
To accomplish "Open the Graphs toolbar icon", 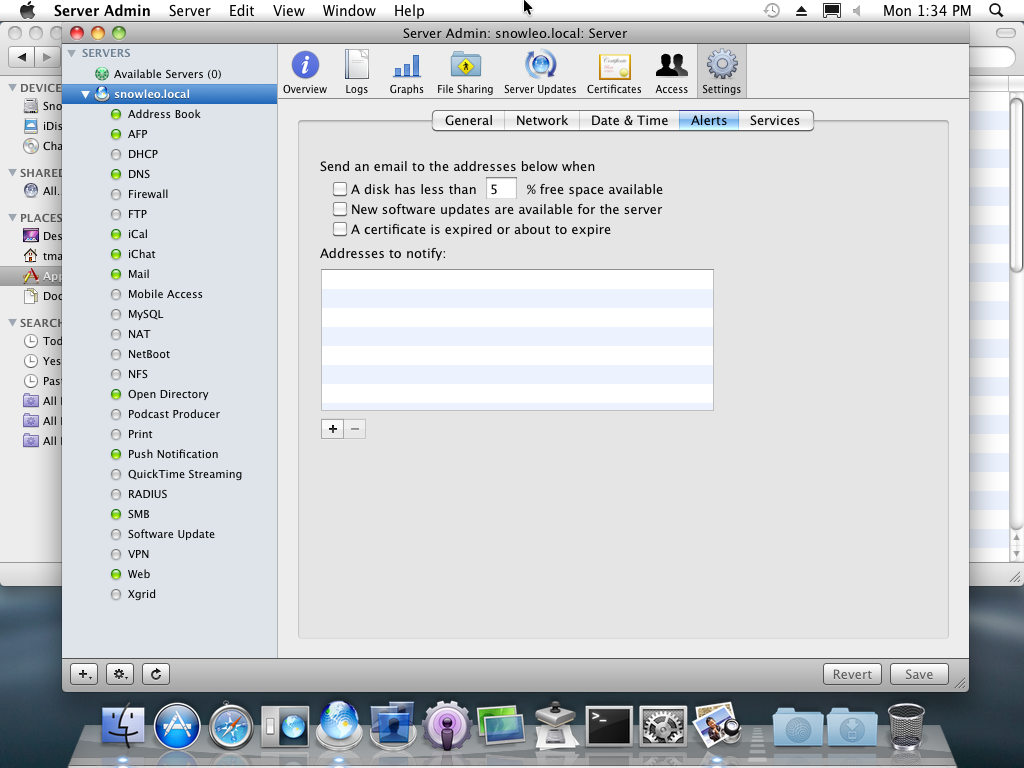I will (x=406, y=72).
